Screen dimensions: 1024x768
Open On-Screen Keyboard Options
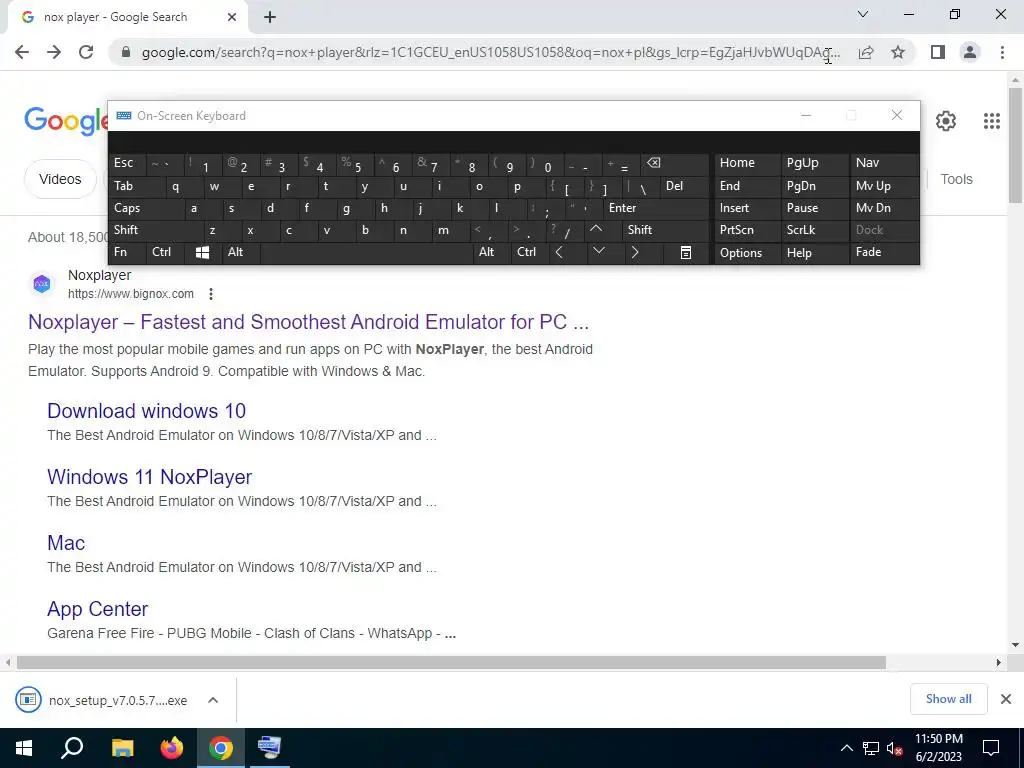pos(747,253)
